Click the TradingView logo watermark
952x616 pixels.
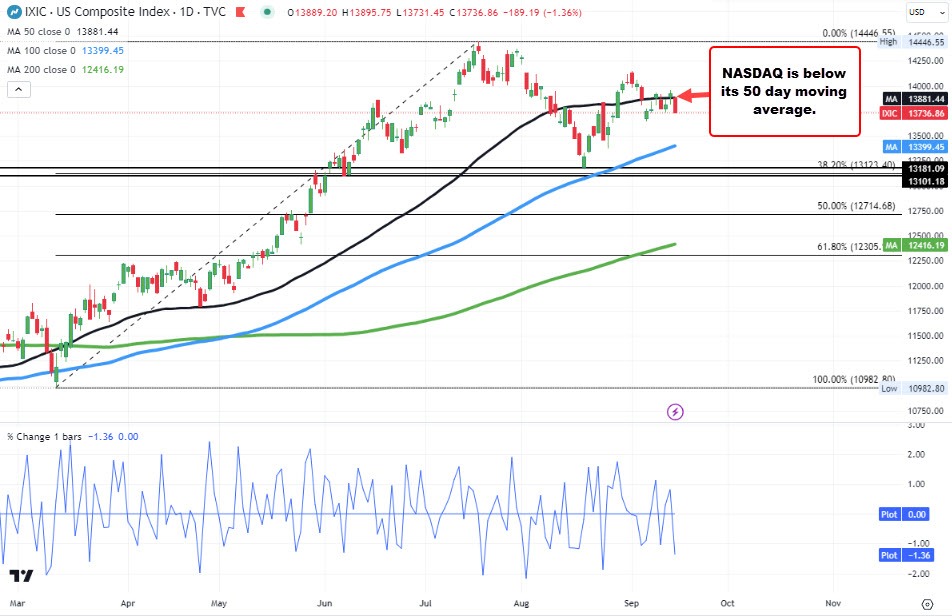(21, 574)
